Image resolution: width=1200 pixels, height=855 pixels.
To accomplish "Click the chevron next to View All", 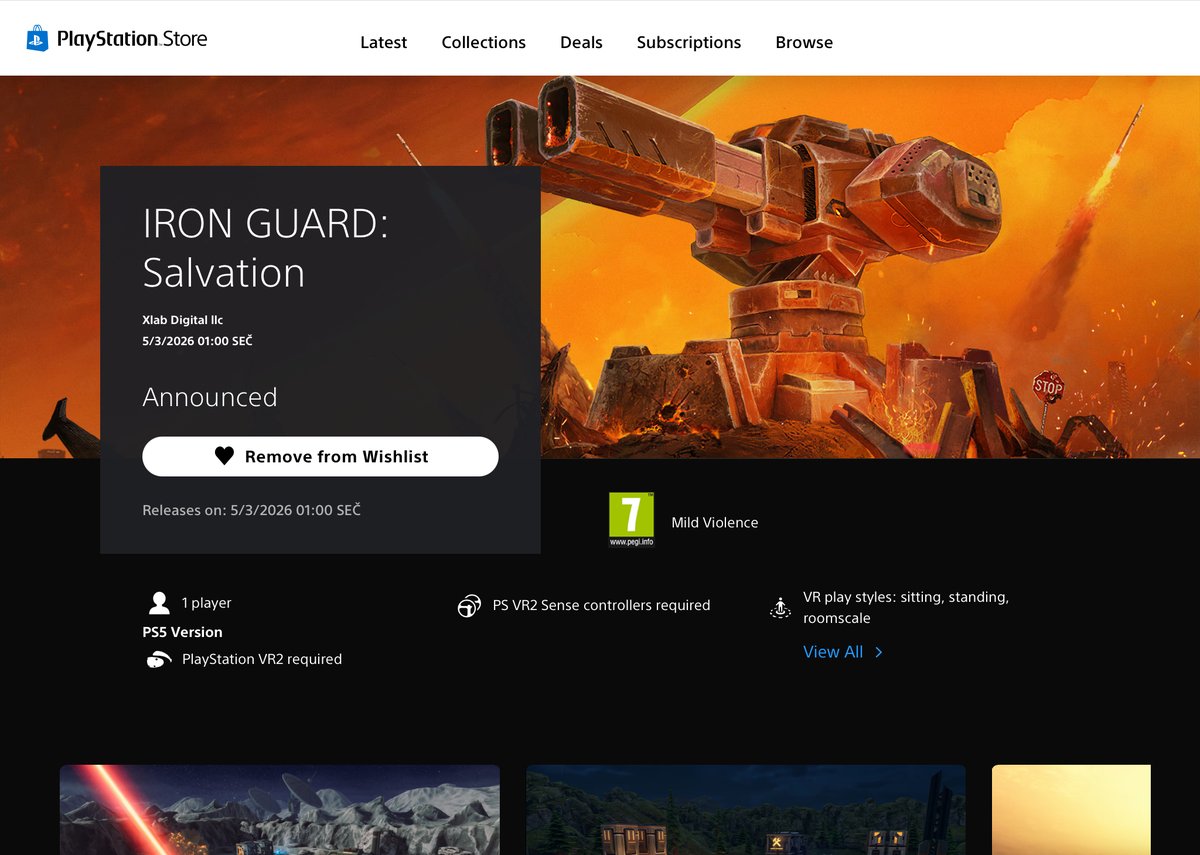I will pos(879,652).
